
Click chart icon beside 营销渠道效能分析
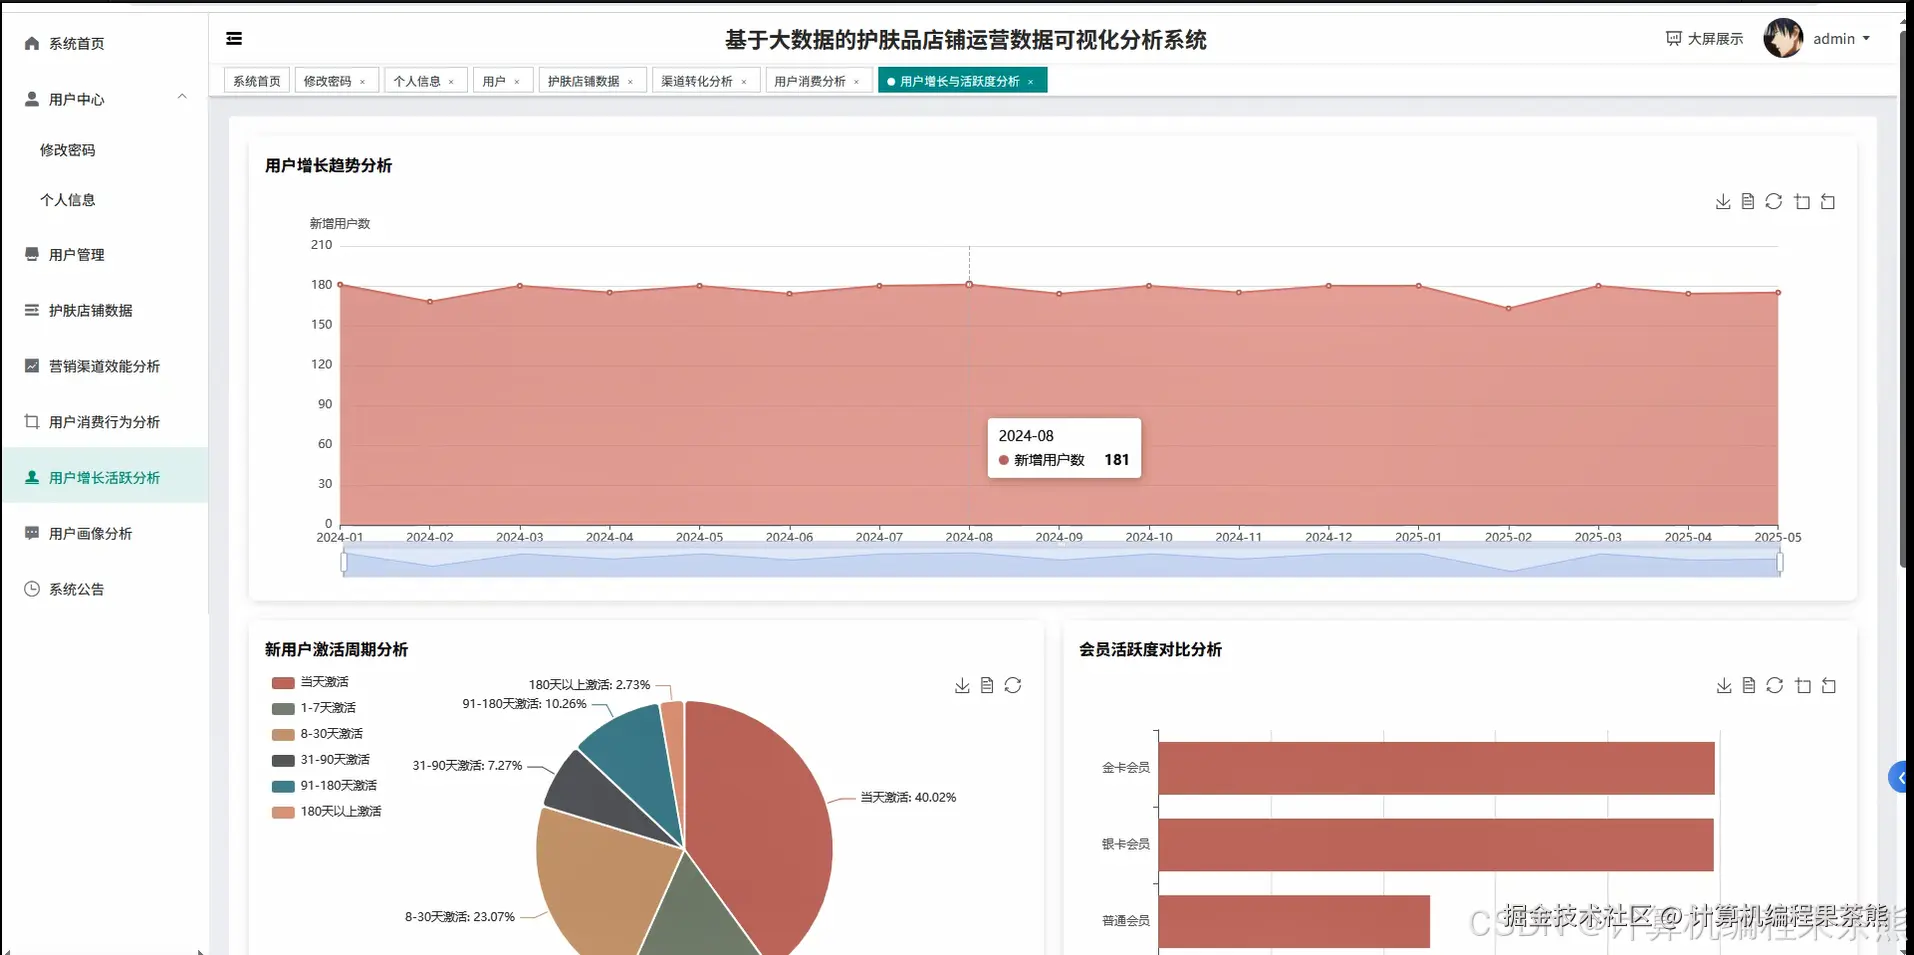point(32,366)
